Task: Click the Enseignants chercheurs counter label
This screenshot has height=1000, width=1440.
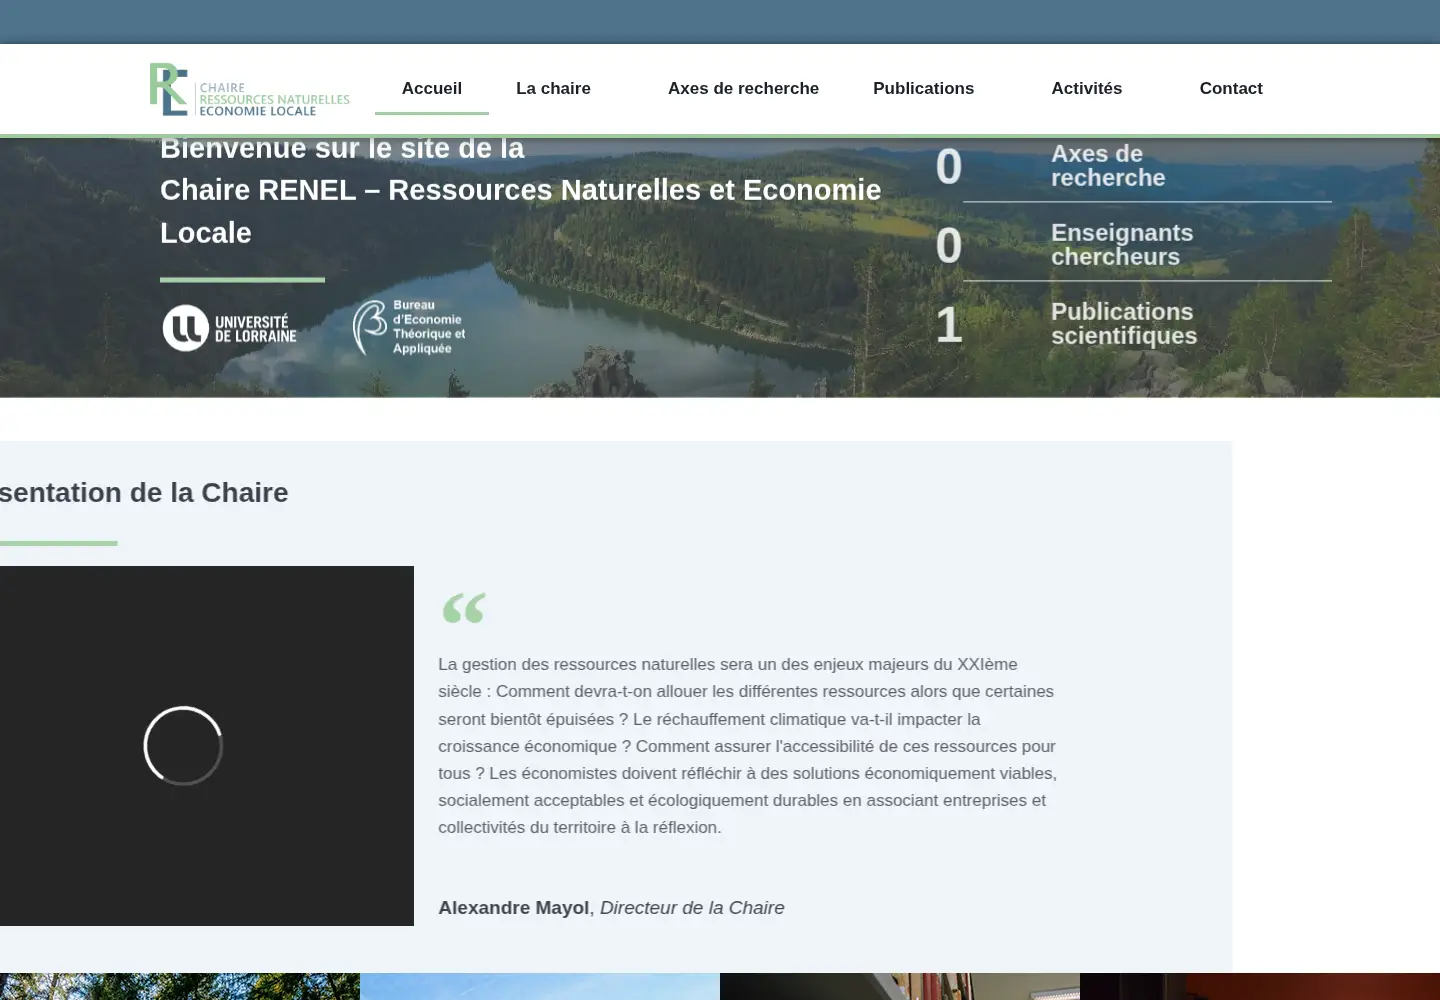Action: (1122, 245)
